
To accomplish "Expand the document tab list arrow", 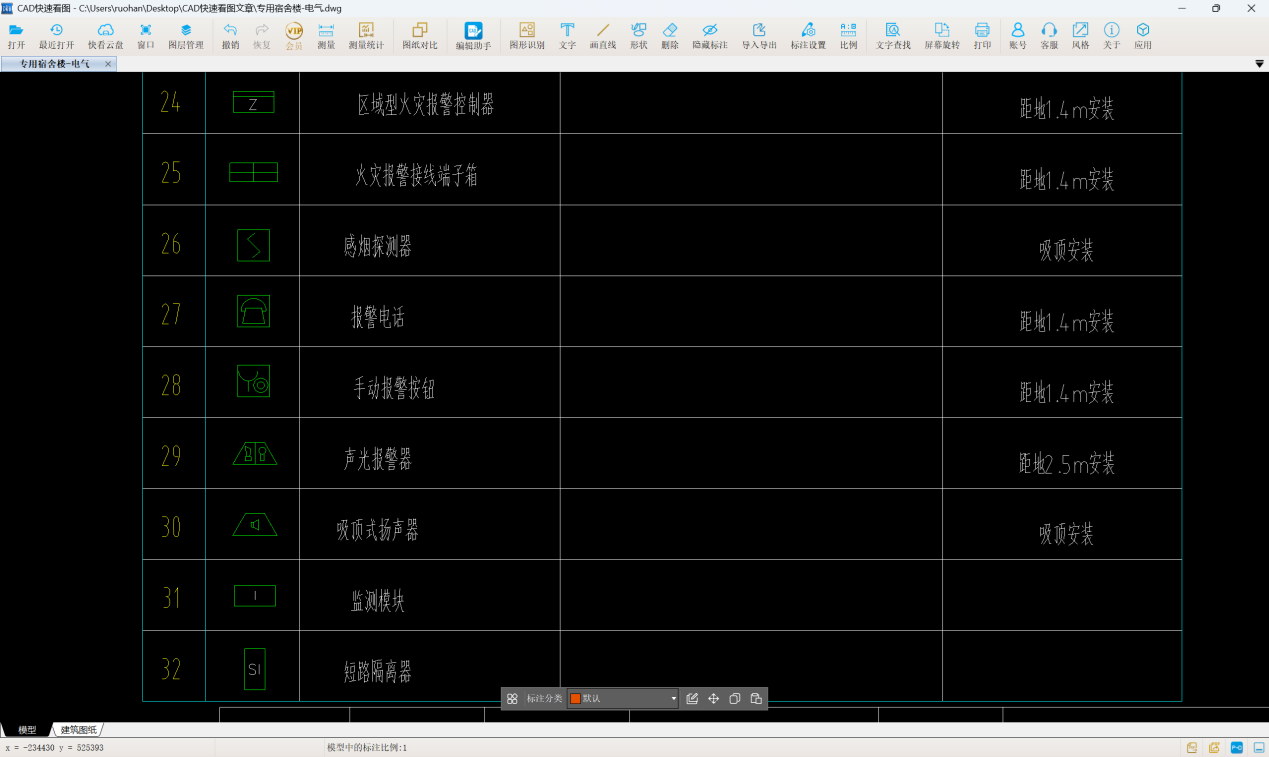I will point(1259,64).
